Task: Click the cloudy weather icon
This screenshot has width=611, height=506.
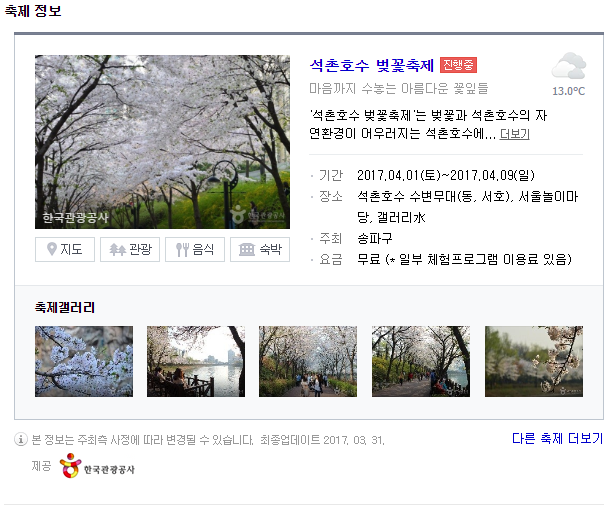Action: click(x=569, y=67)
